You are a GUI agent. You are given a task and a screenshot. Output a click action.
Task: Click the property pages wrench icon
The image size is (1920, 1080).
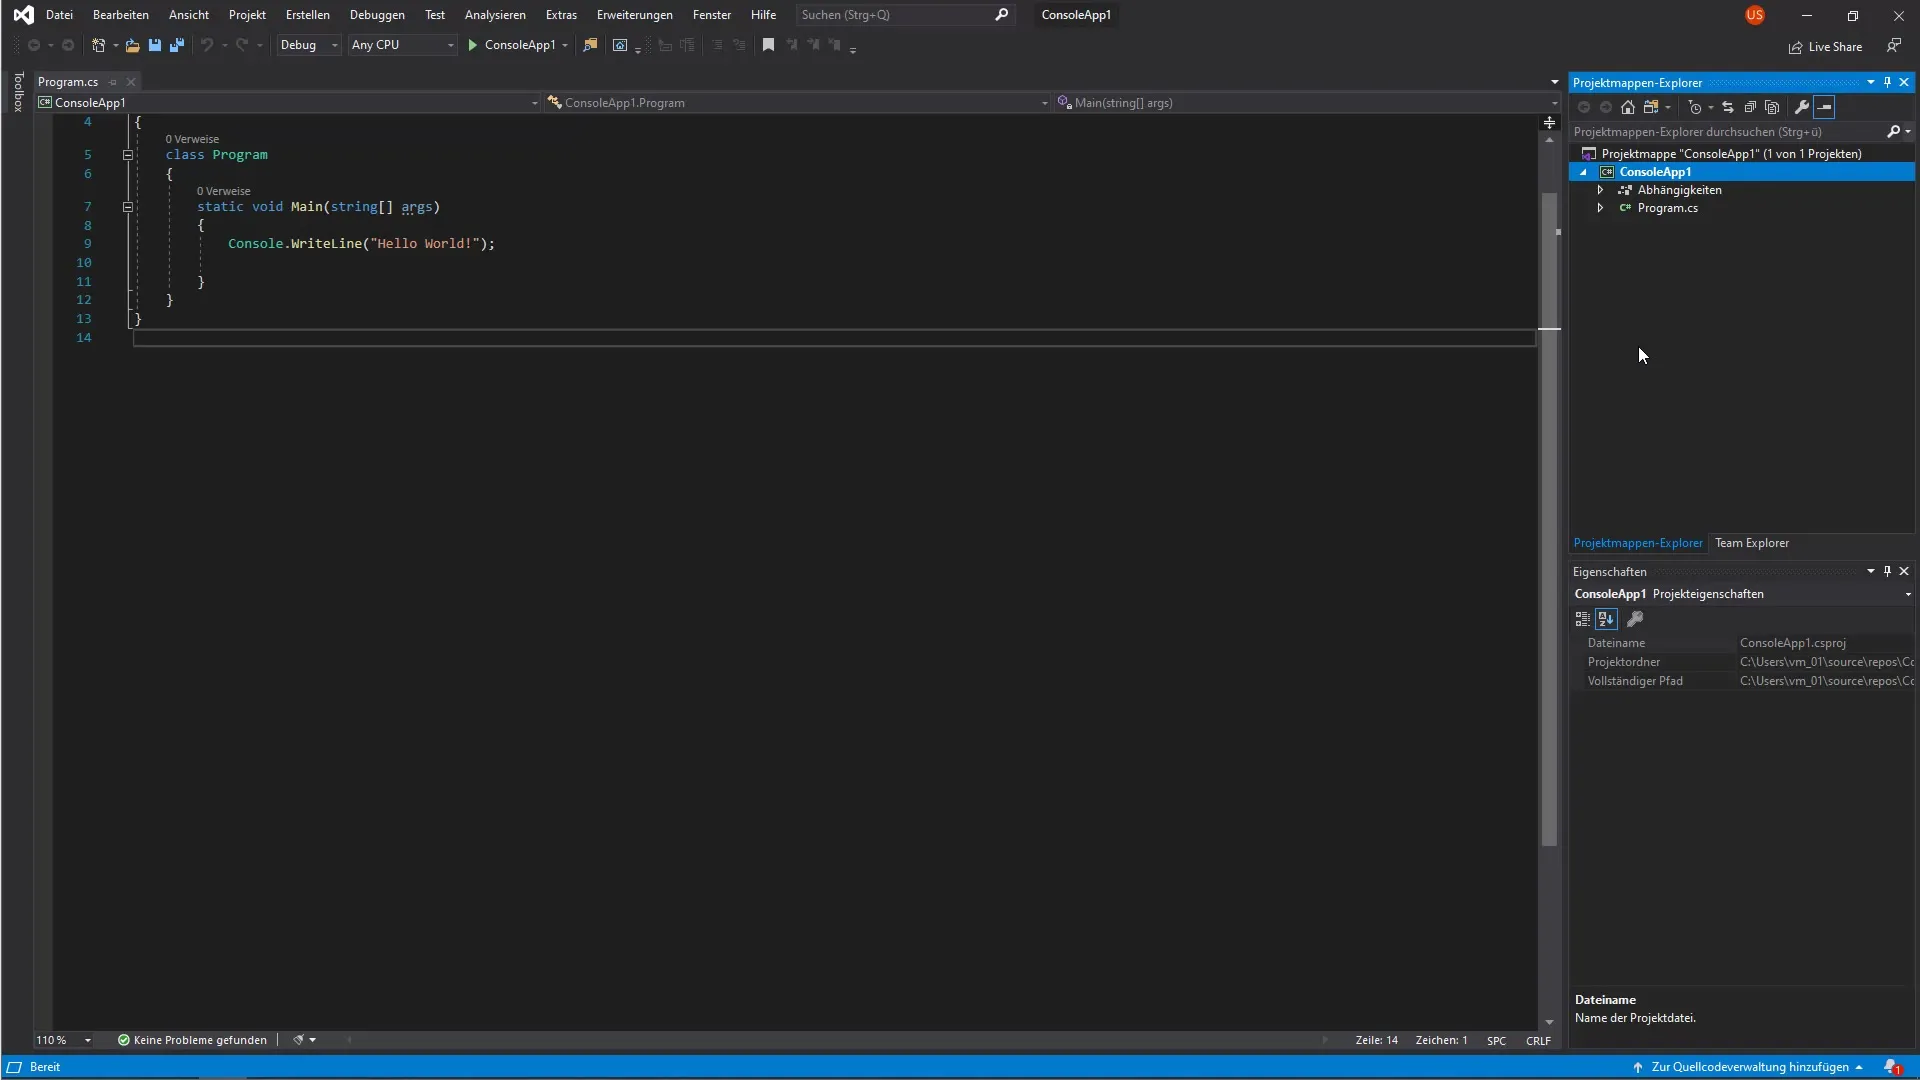(x=1635, y=619)
